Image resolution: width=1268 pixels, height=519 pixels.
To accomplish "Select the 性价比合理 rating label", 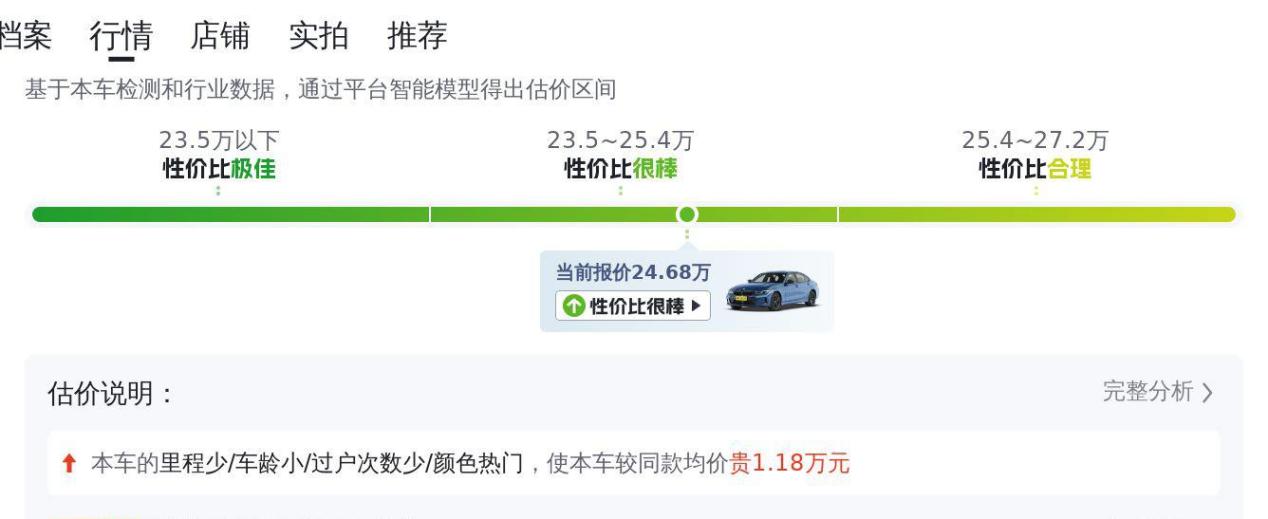I will point(1035,167).
